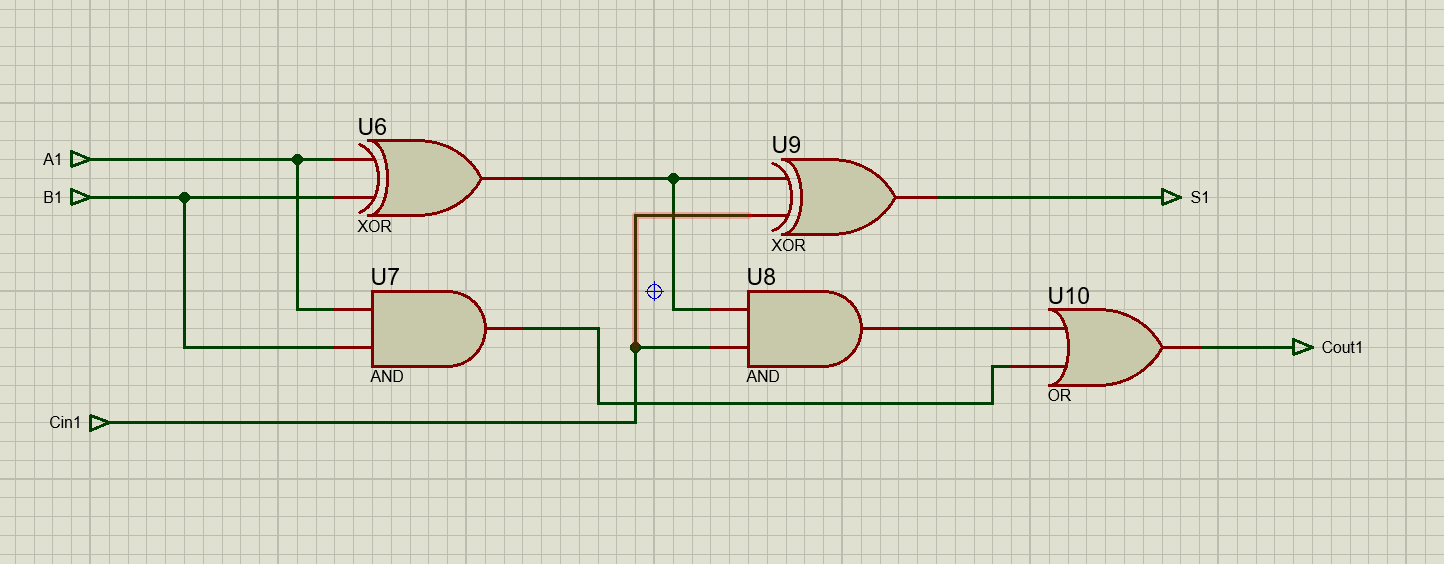Select the U10 OR gate symbol
This screenshot has width=1444, height=564.
(x=1106, y=347)
